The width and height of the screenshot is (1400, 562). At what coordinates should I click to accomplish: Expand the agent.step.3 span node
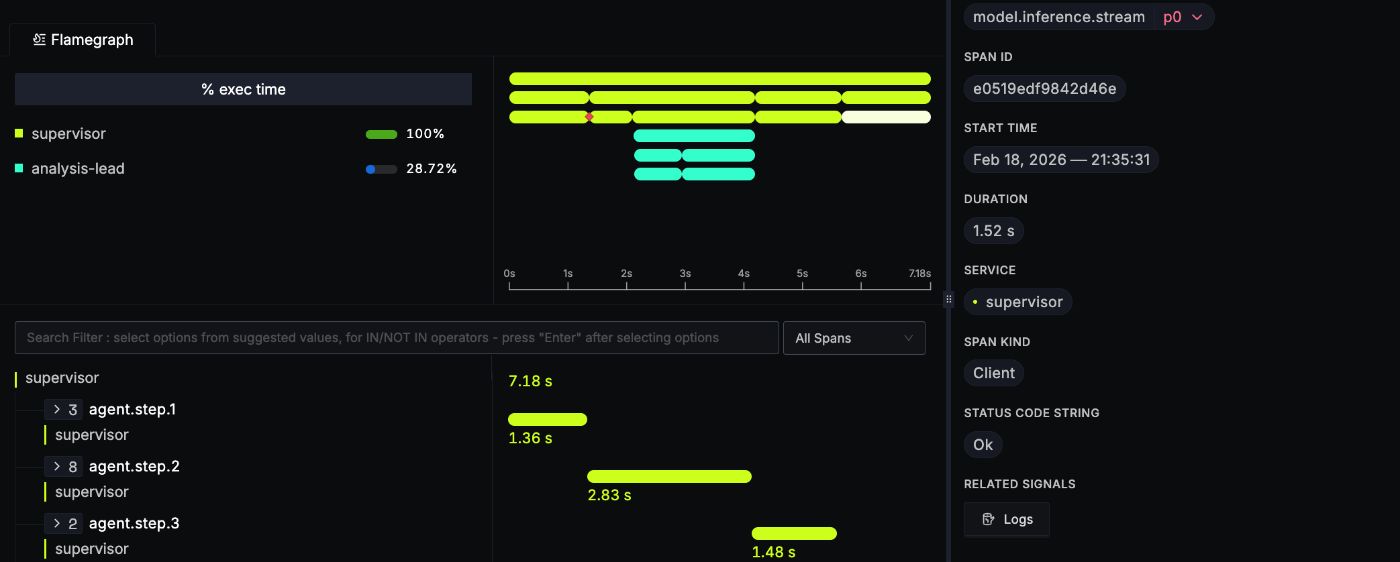pos(57,523)
